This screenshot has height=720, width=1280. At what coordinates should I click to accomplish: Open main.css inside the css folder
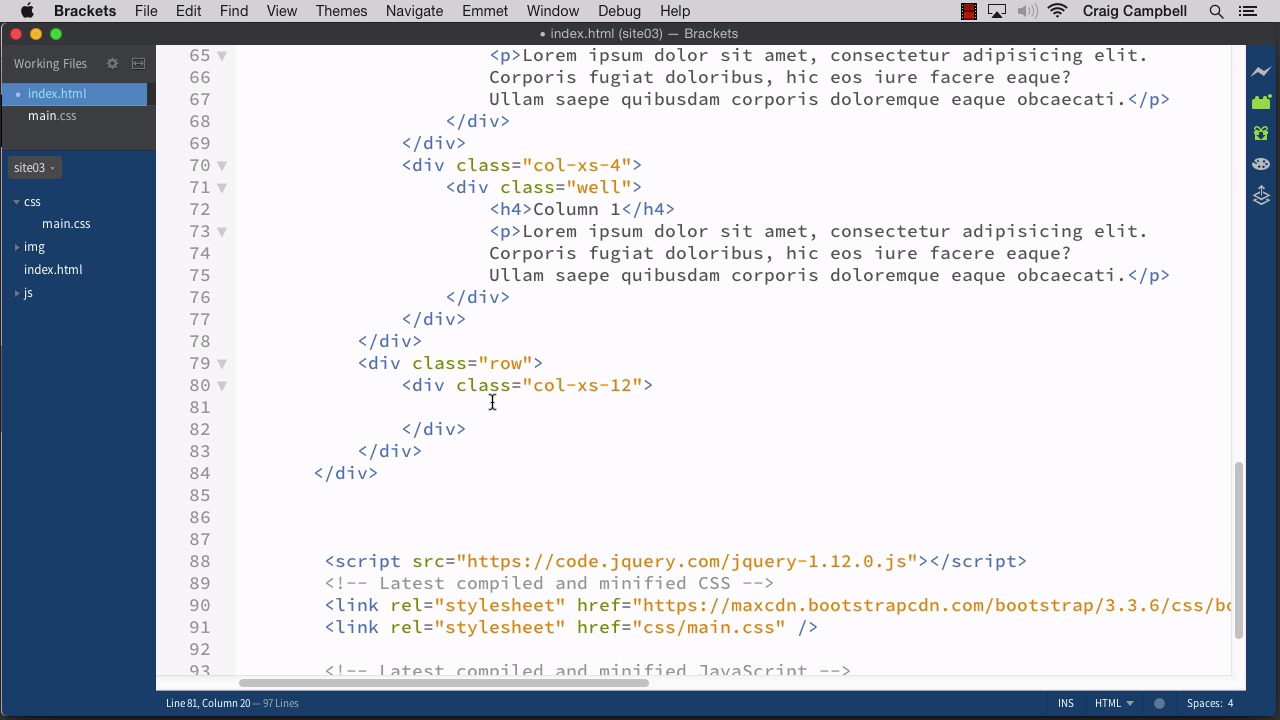[x=66, y=224]
